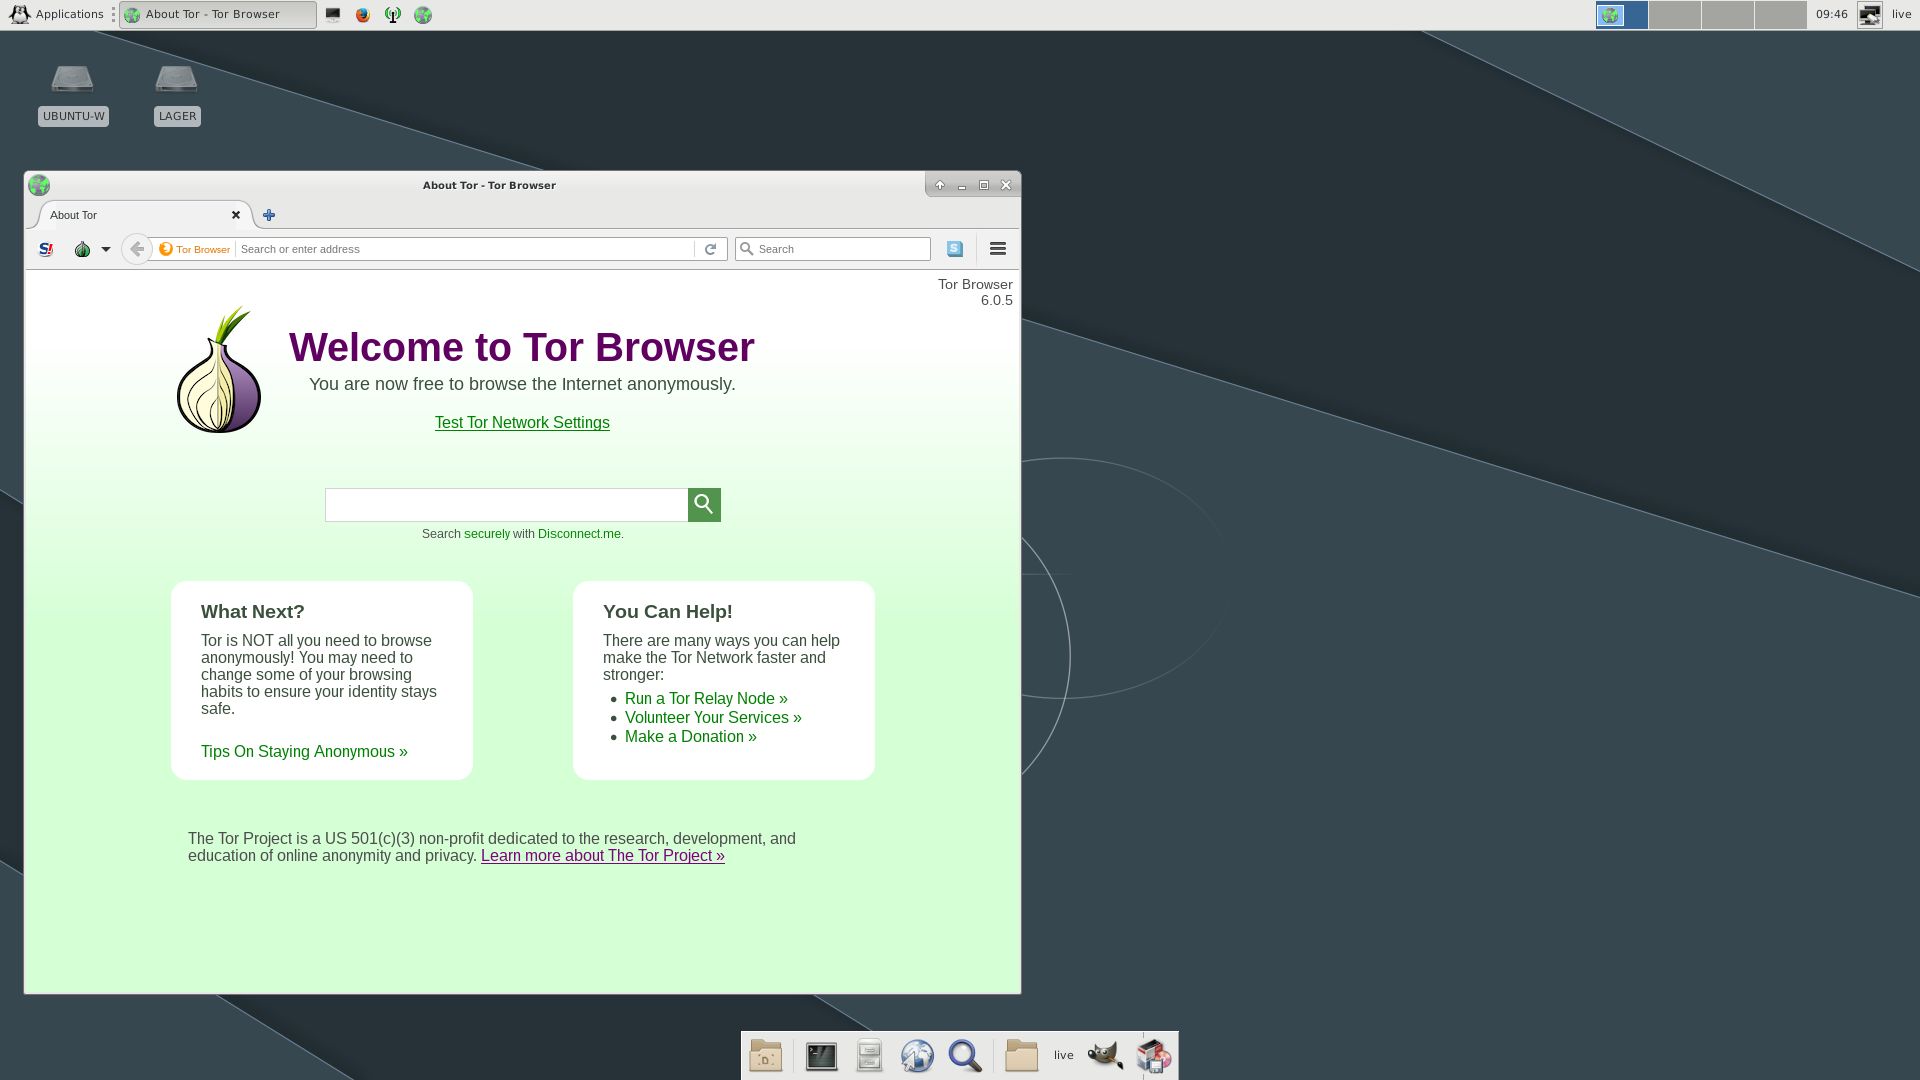
Task: Open Learn more about The Tor Project
Action: click(x=603, y=856)
